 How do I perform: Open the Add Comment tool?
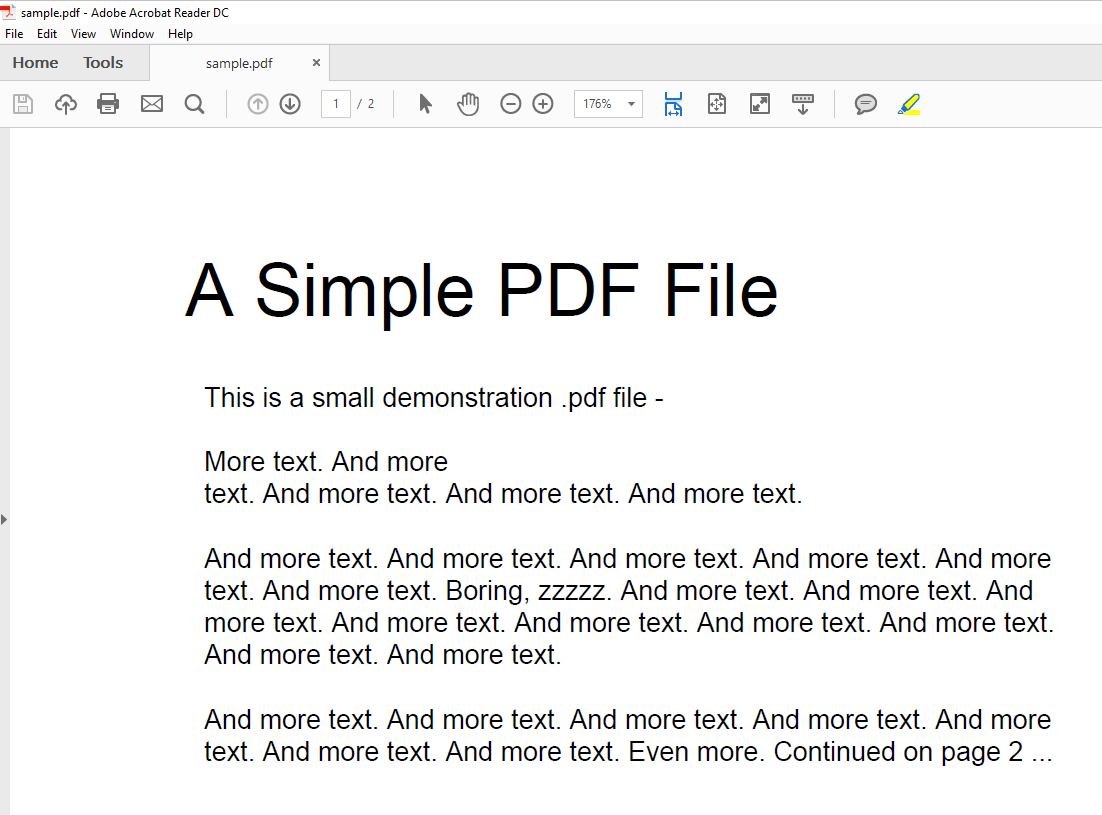[x=866, y=103]
